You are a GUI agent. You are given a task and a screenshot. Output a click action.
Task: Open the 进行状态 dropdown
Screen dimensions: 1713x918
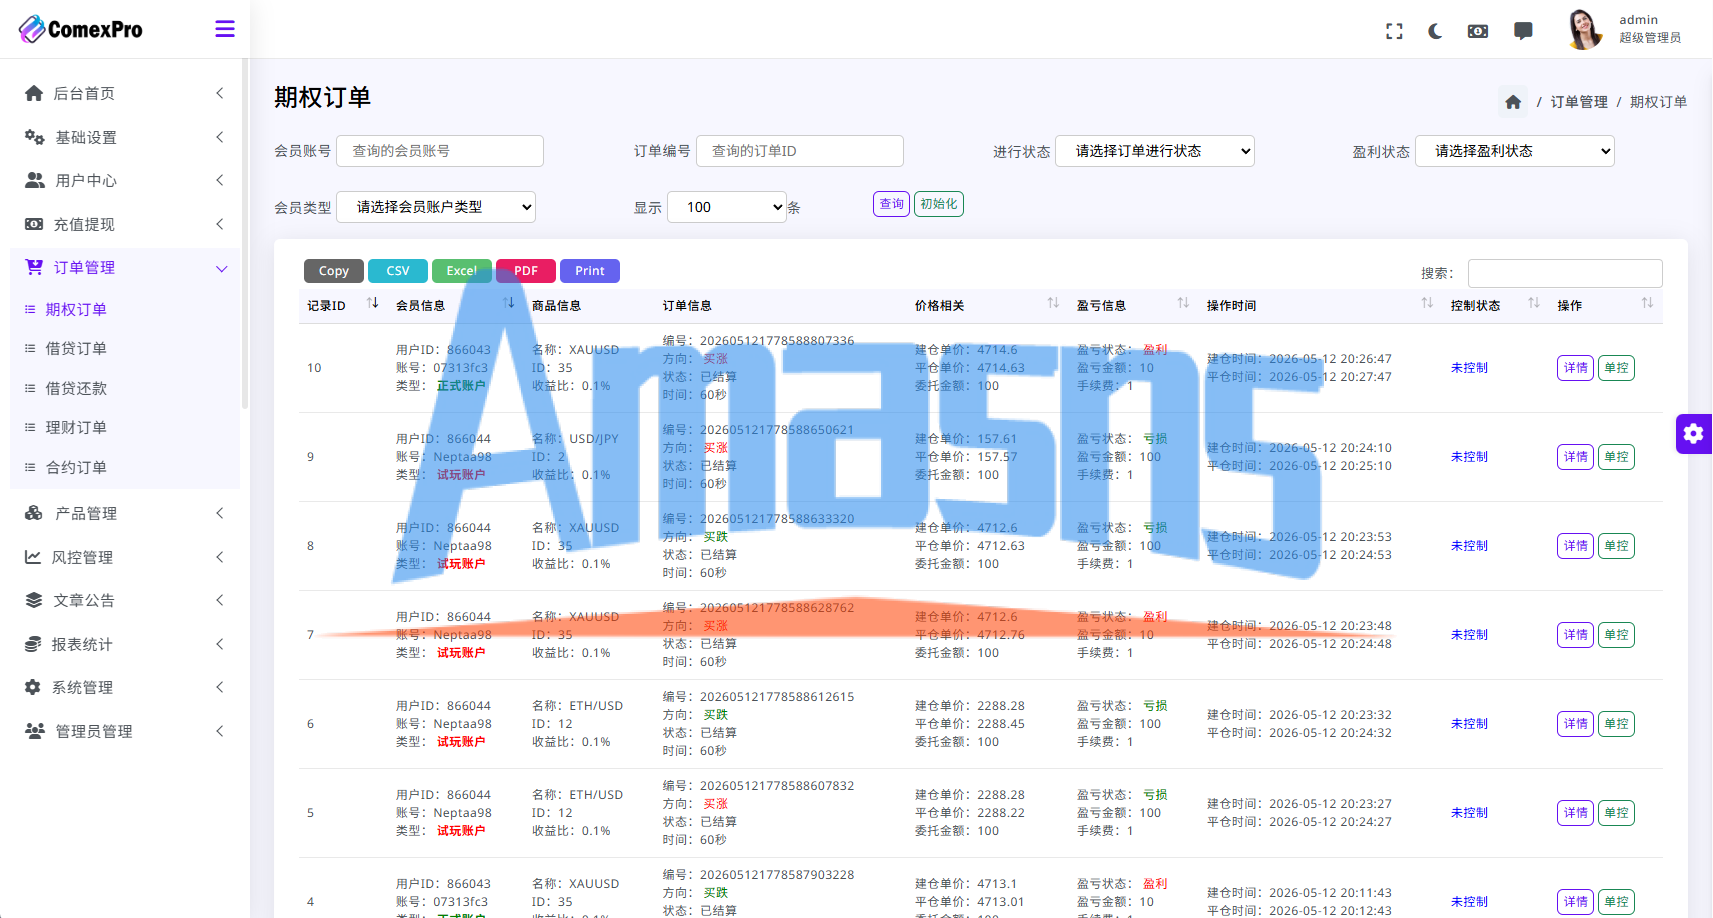pyautogui.click(x=1155, y=151)
